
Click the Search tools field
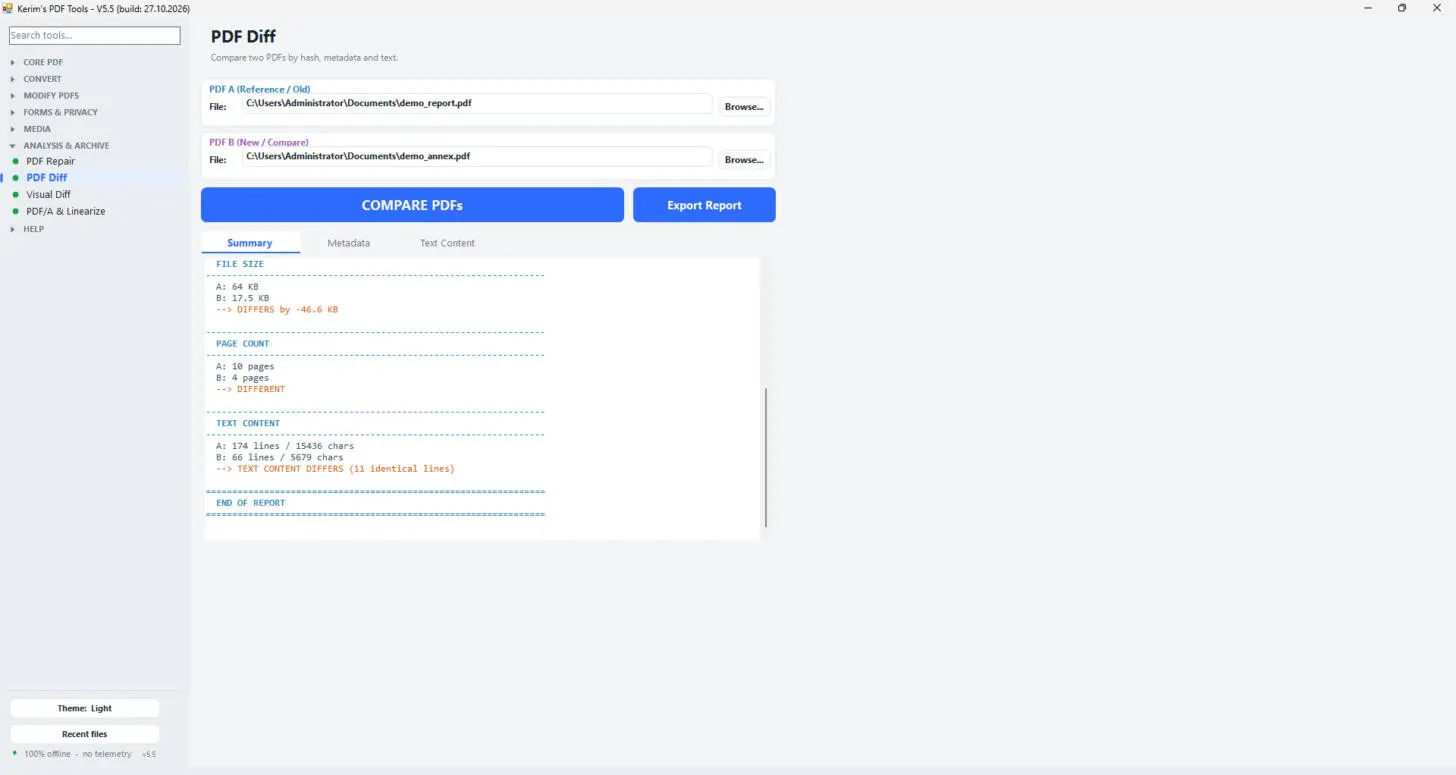coord(94,35)
